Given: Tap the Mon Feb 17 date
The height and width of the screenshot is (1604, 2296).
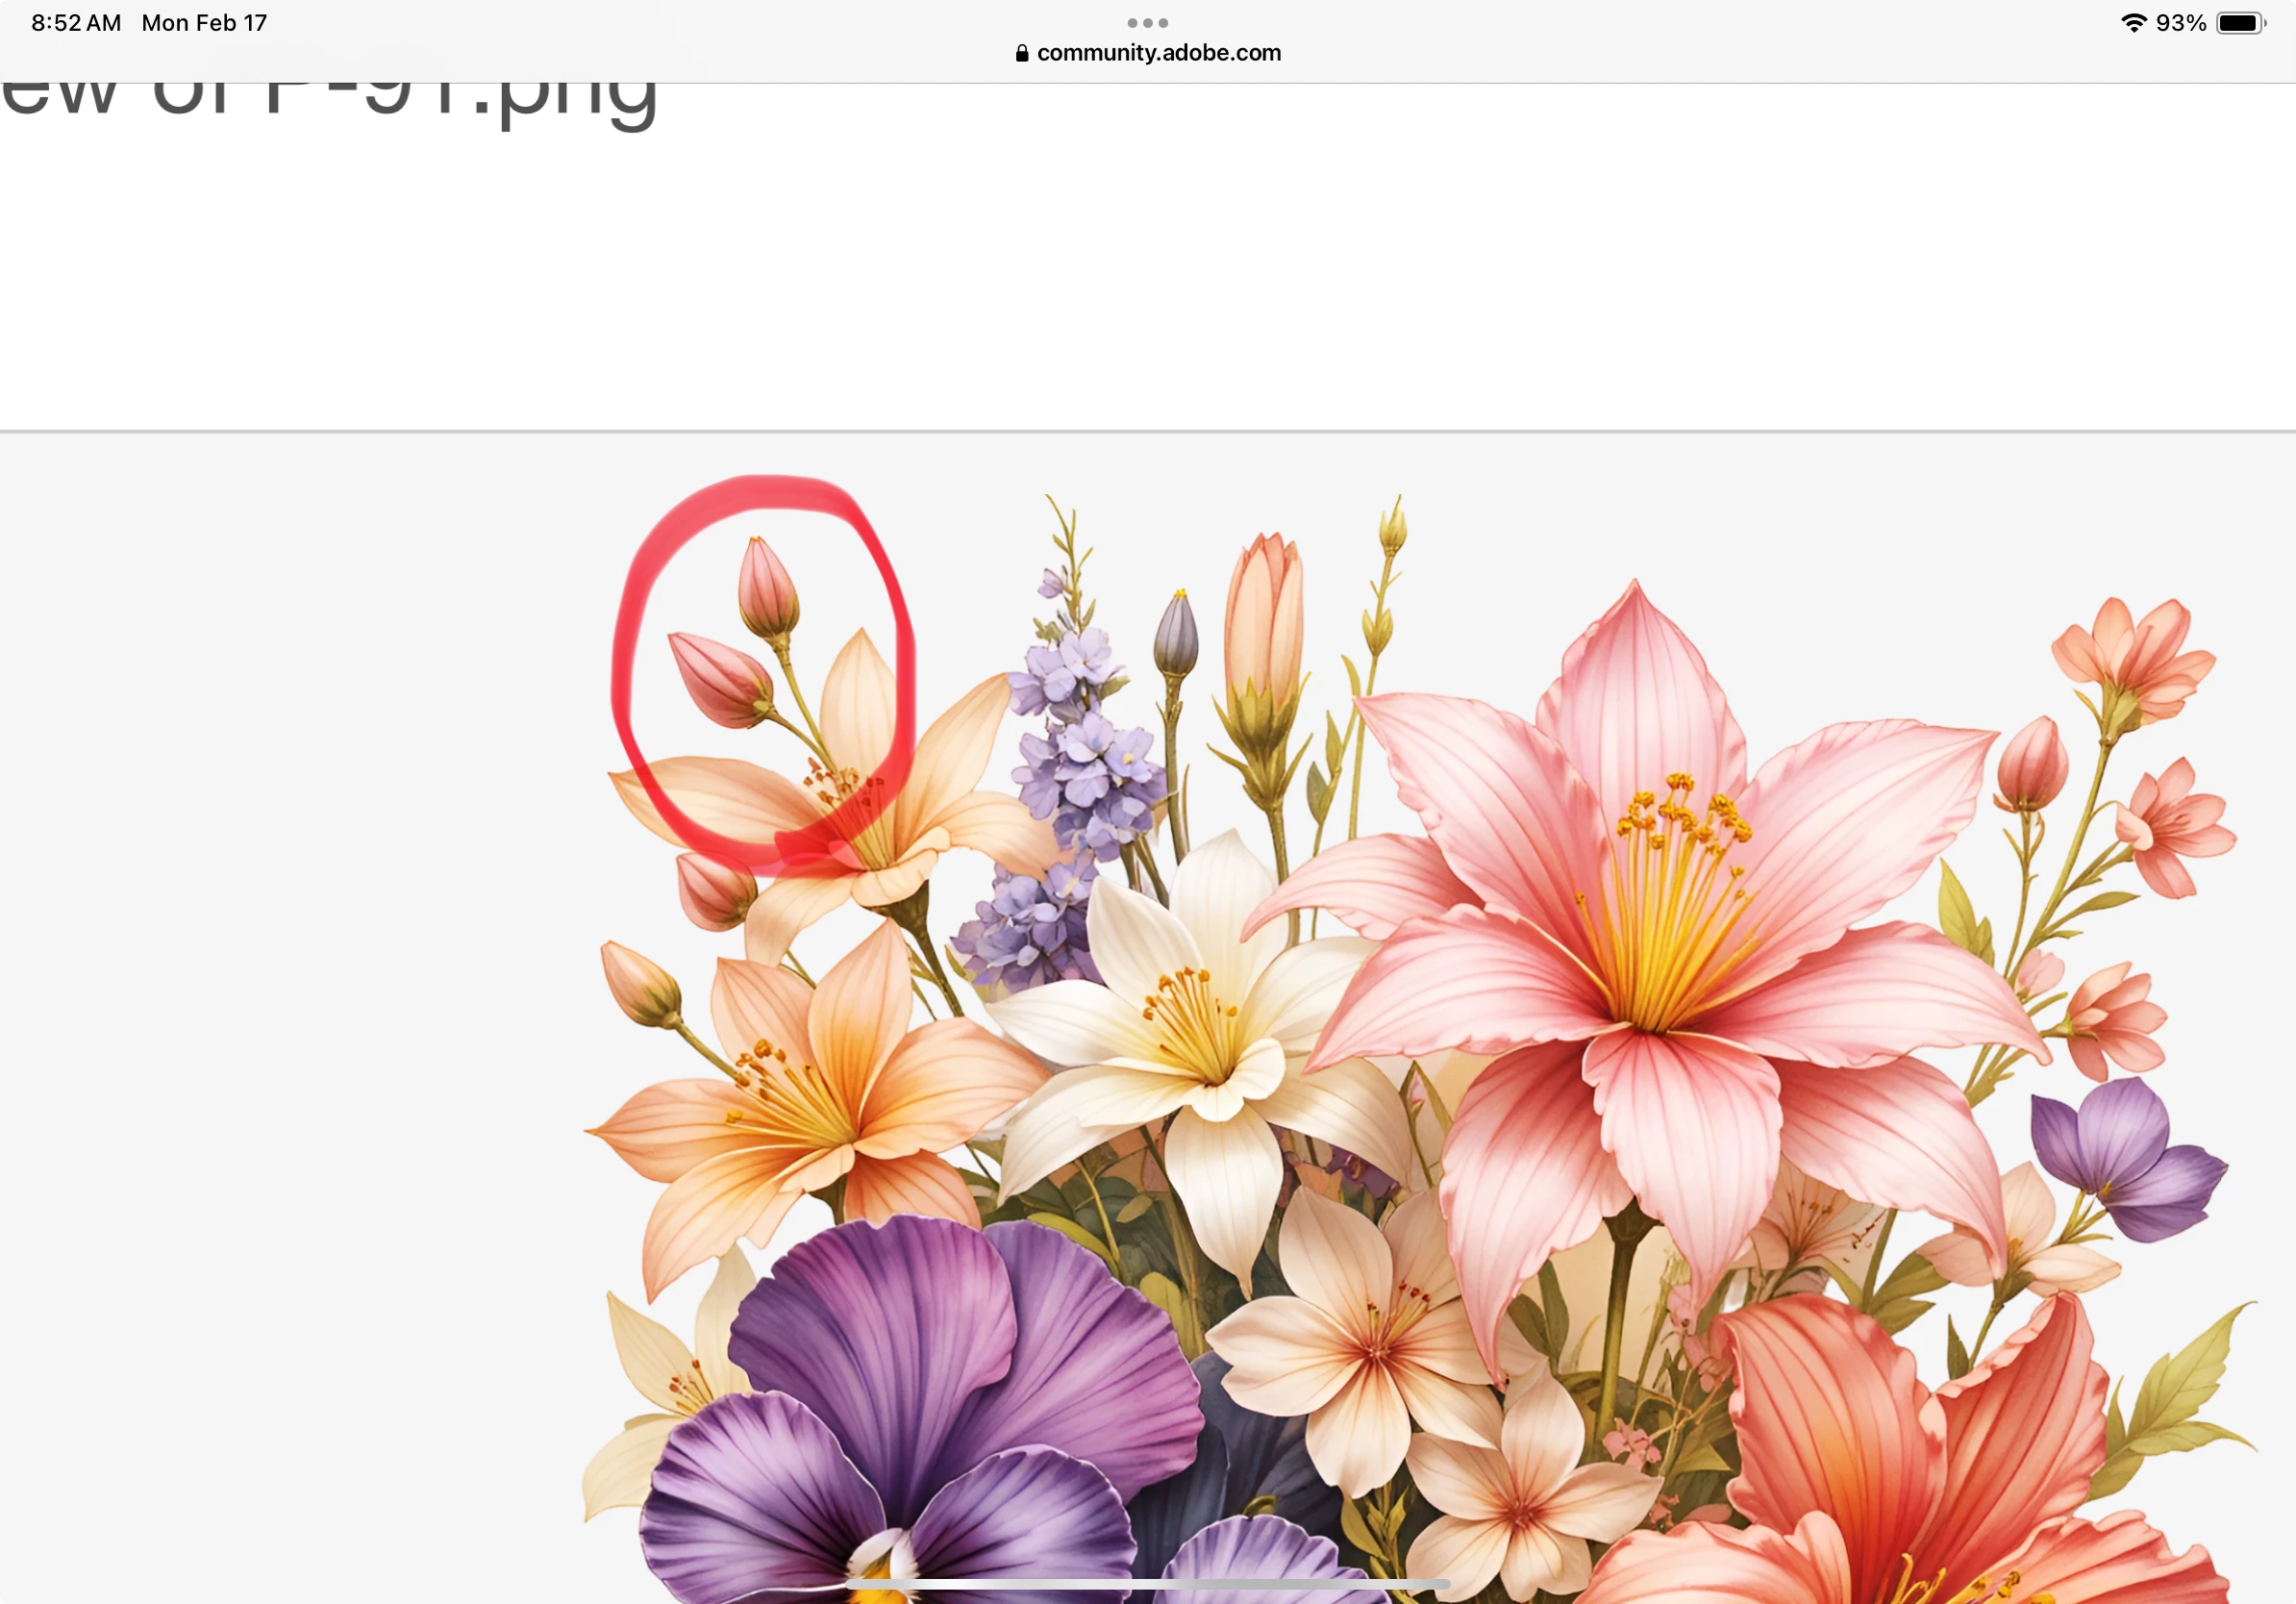Looking at the screenshot, I should click(204, 23).
